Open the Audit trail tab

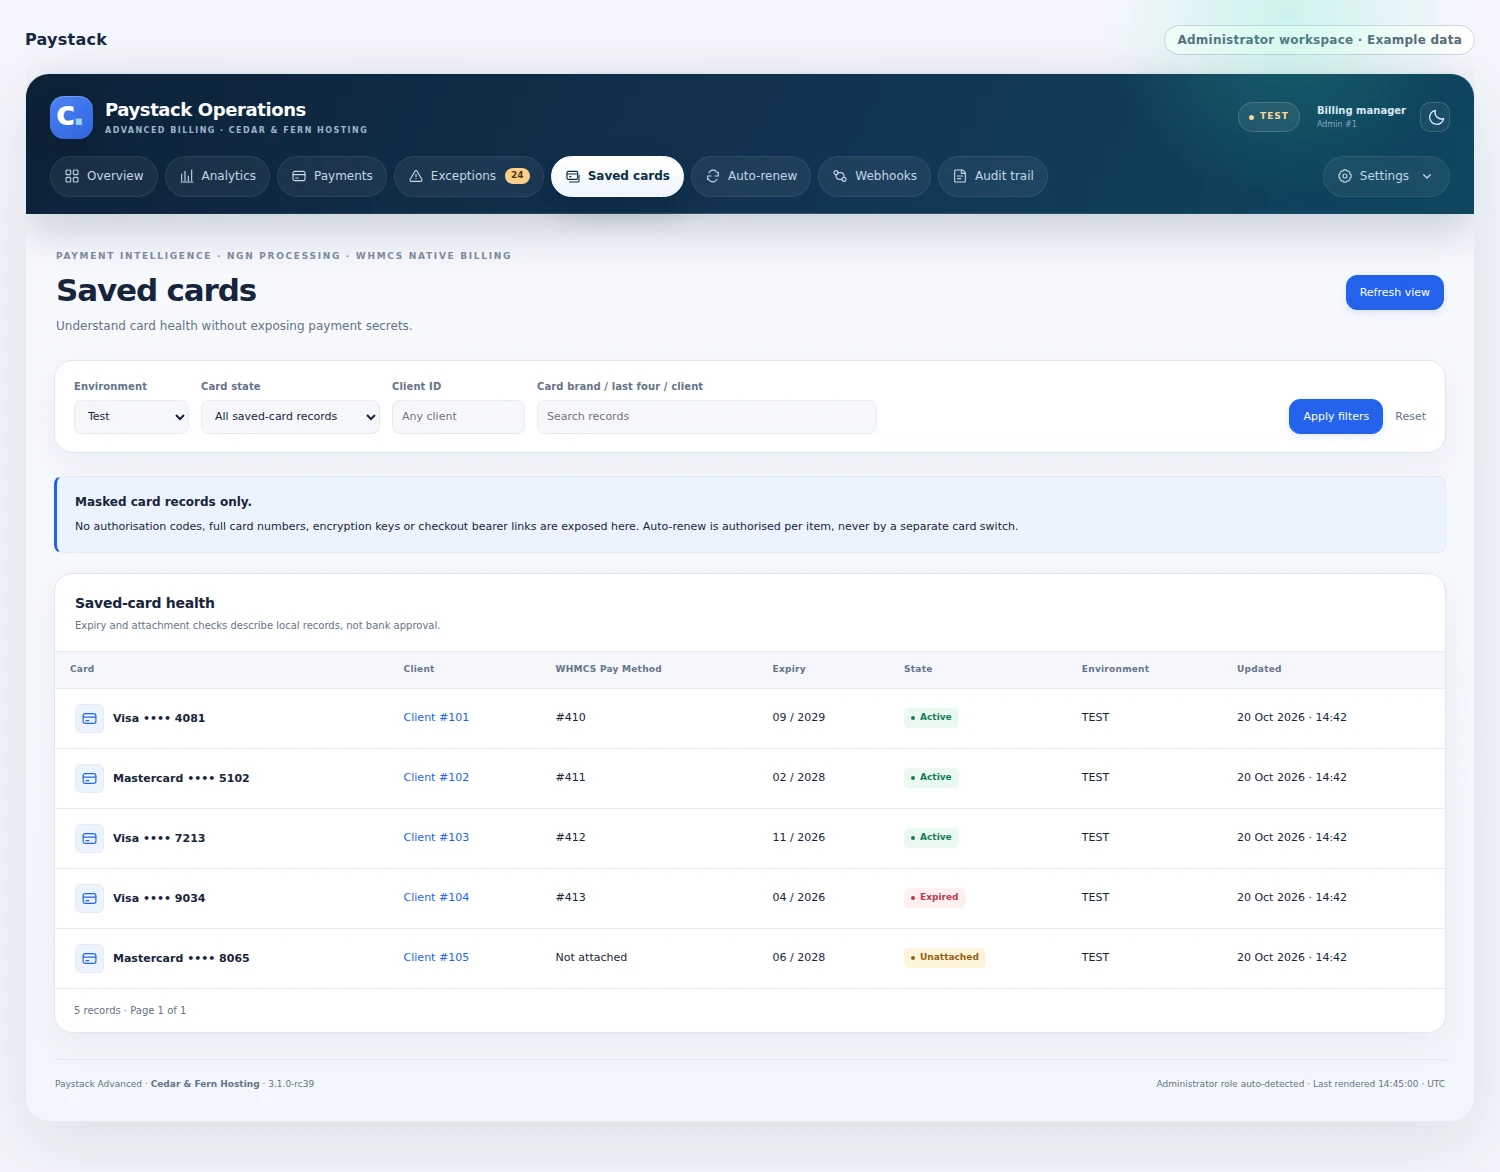pyautogui.click(x=993, y=176)
